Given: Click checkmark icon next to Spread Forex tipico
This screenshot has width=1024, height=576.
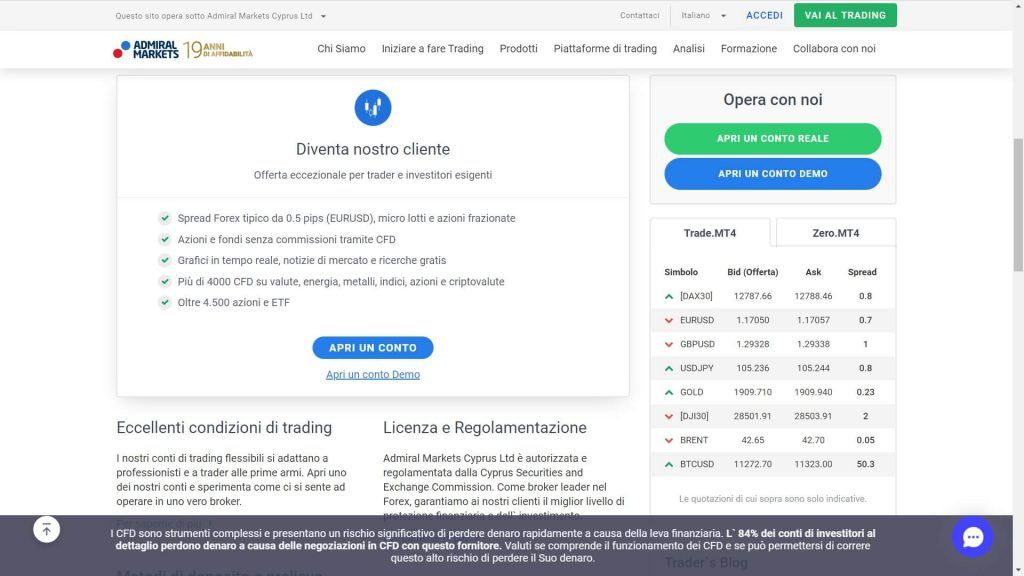Looking at the screenshot, I should [165, 218].
